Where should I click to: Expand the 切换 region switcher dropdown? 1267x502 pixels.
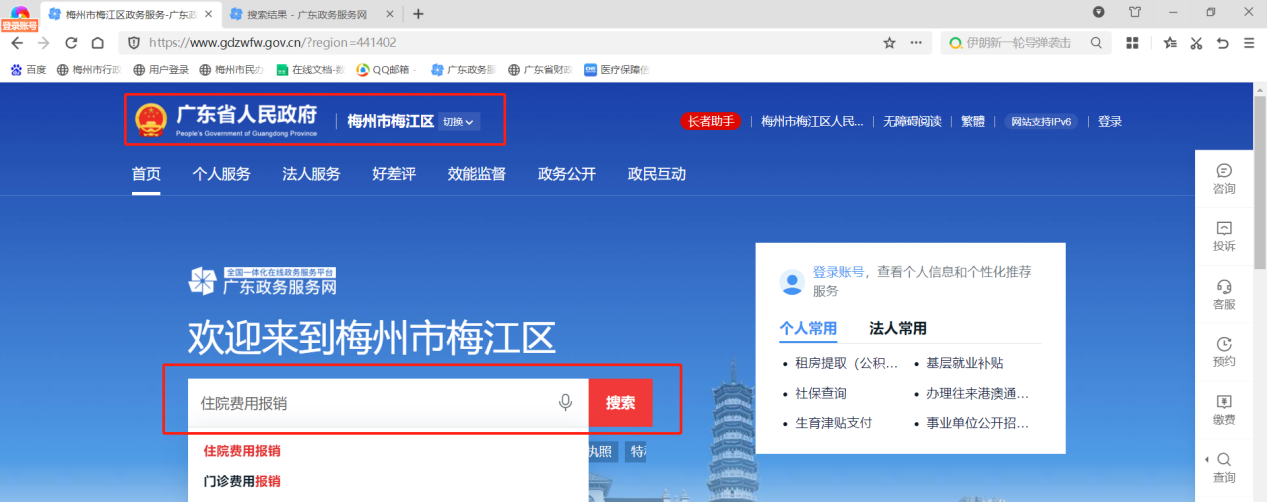459,122
